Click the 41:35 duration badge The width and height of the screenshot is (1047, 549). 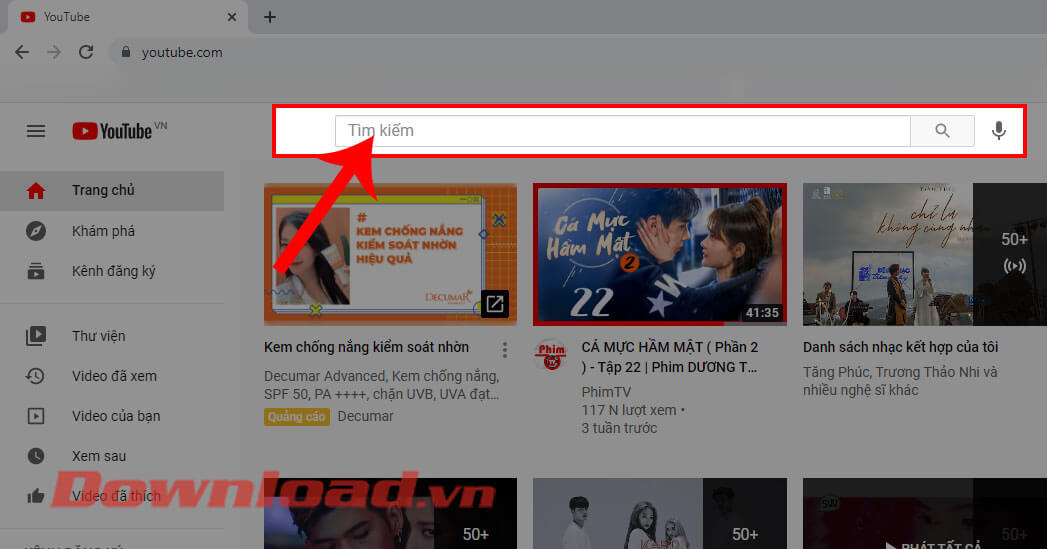[x=762, y=313]
